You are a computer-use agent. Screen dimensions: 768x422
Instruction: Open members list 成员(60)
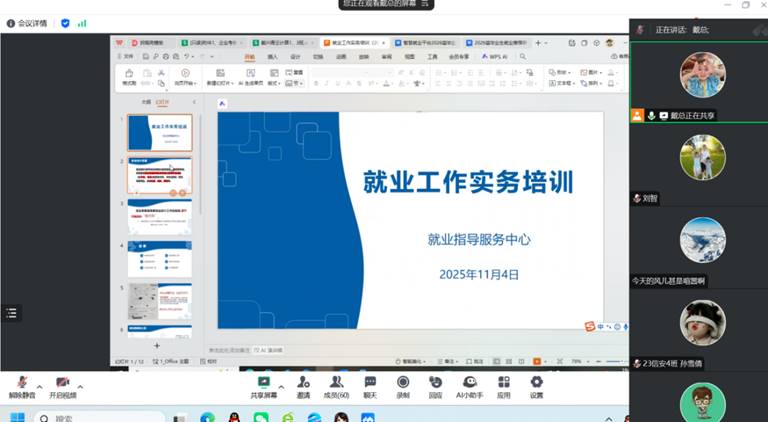pos(336,384)
